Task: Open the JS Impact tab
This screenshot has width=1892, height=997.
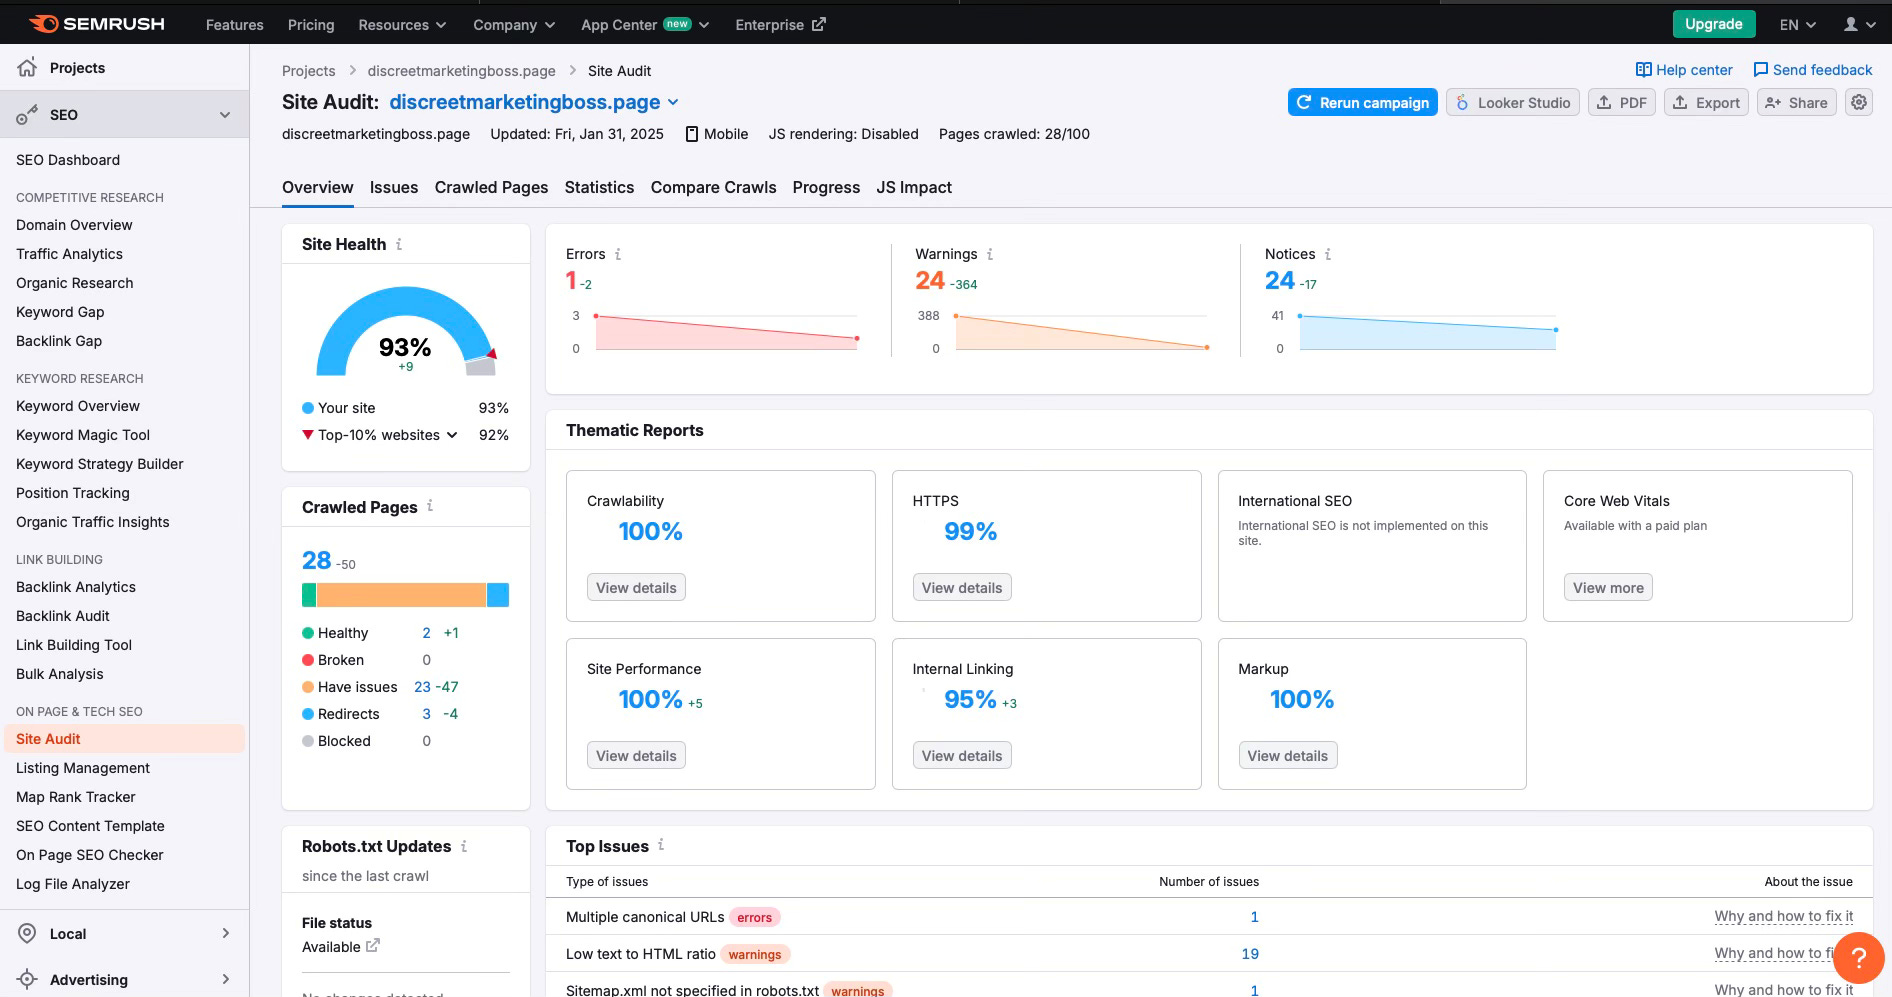Action: [x=914, y=187]
